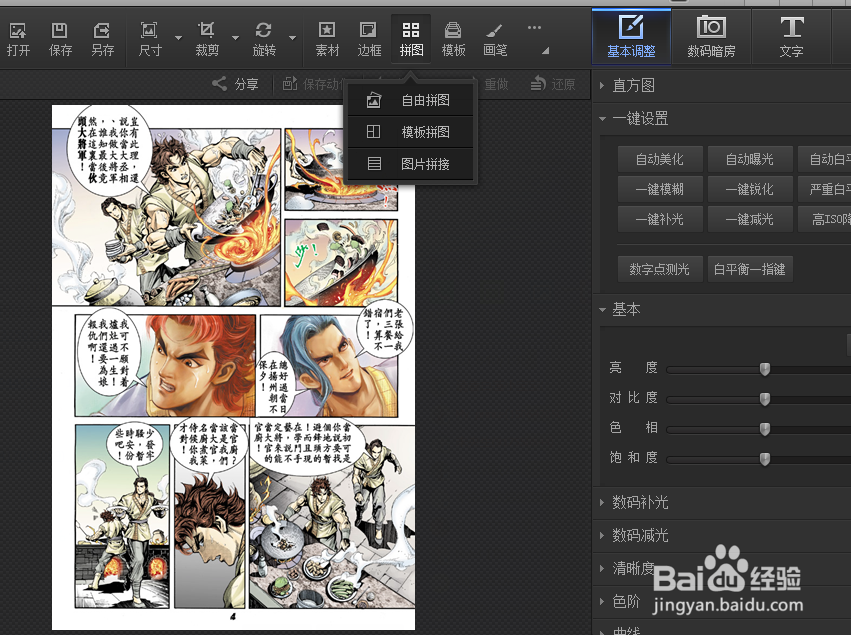The width and height of the screenshot is (851, 635).
Task: Click the 严重白平衡 button
Action: [825, 189]
